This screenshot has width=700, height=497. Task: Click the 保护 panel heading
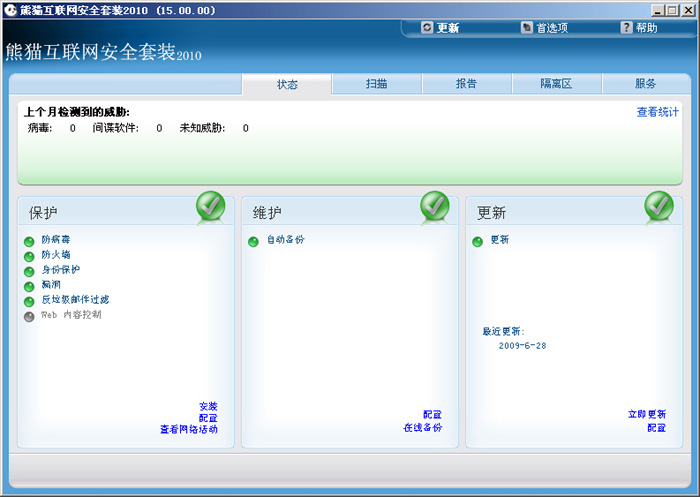(43, 213)
